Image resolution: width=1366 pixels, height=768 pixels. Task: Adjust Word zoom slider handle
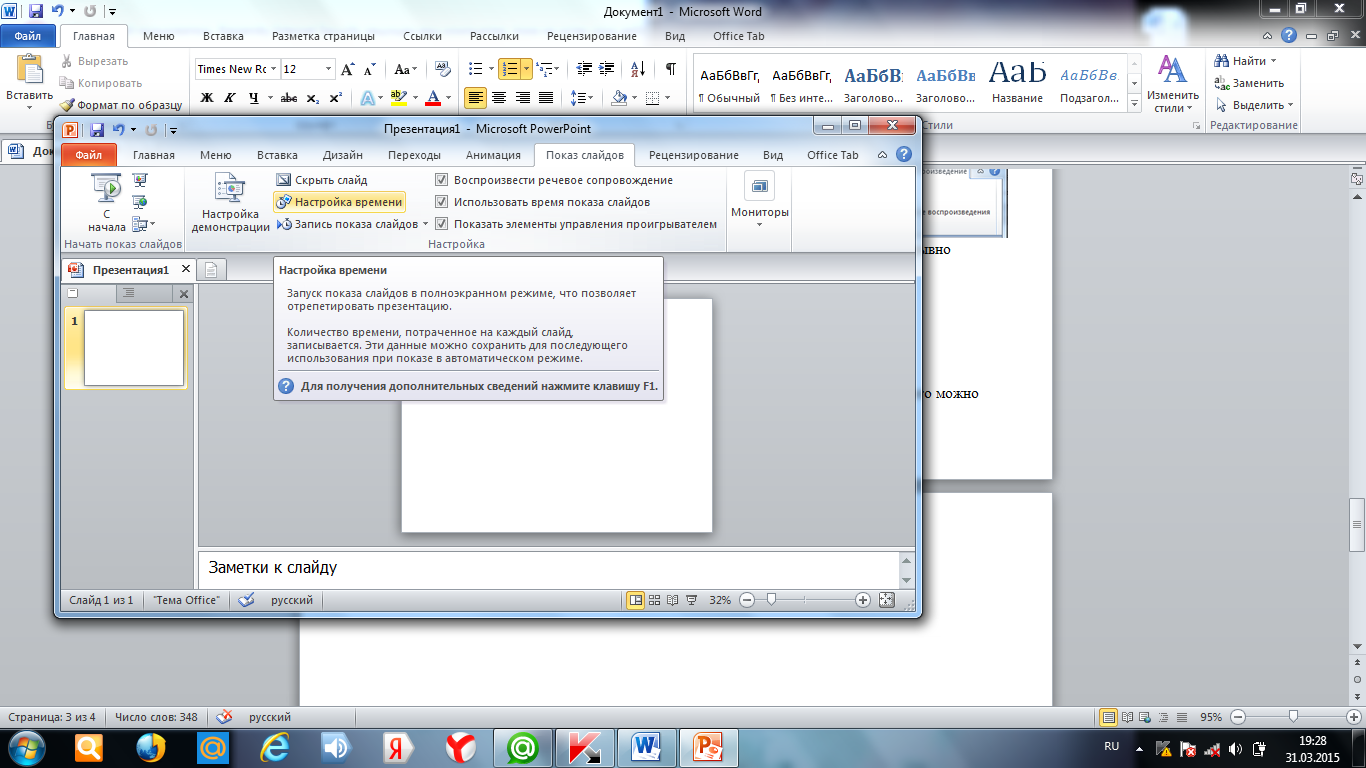pos(1294,717)
